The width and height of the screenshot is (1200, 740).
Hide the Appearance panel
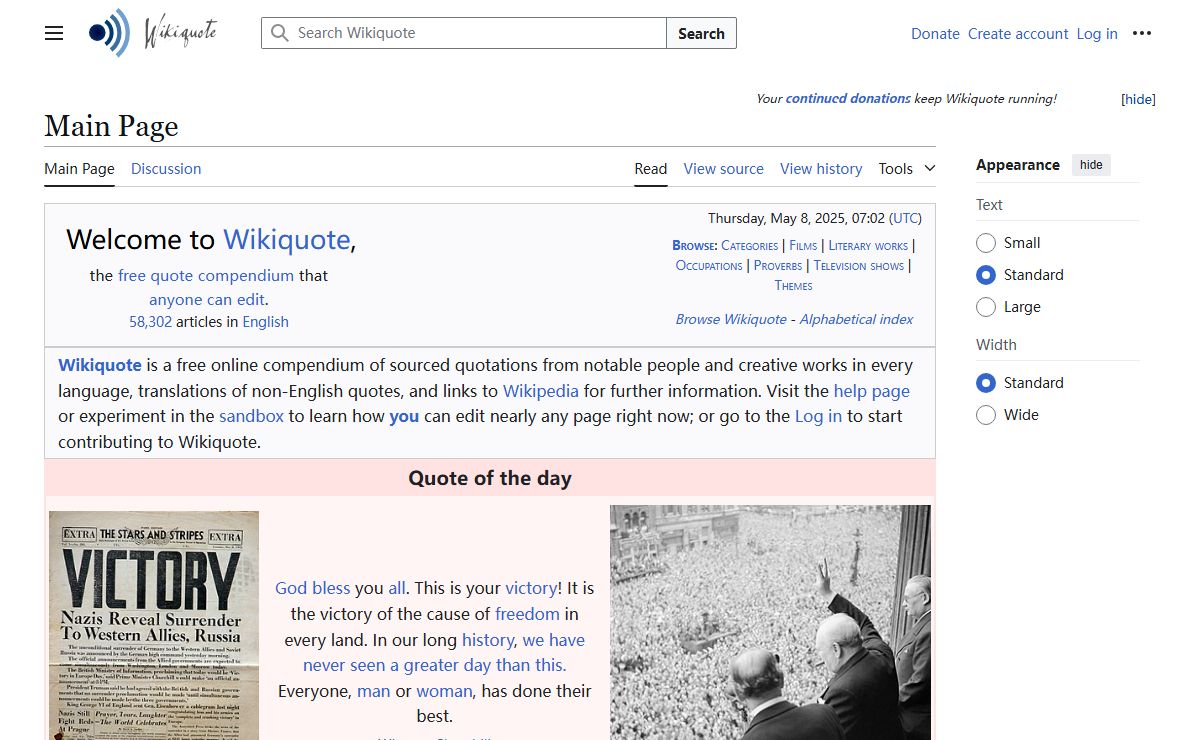[x=1091, y=165]
